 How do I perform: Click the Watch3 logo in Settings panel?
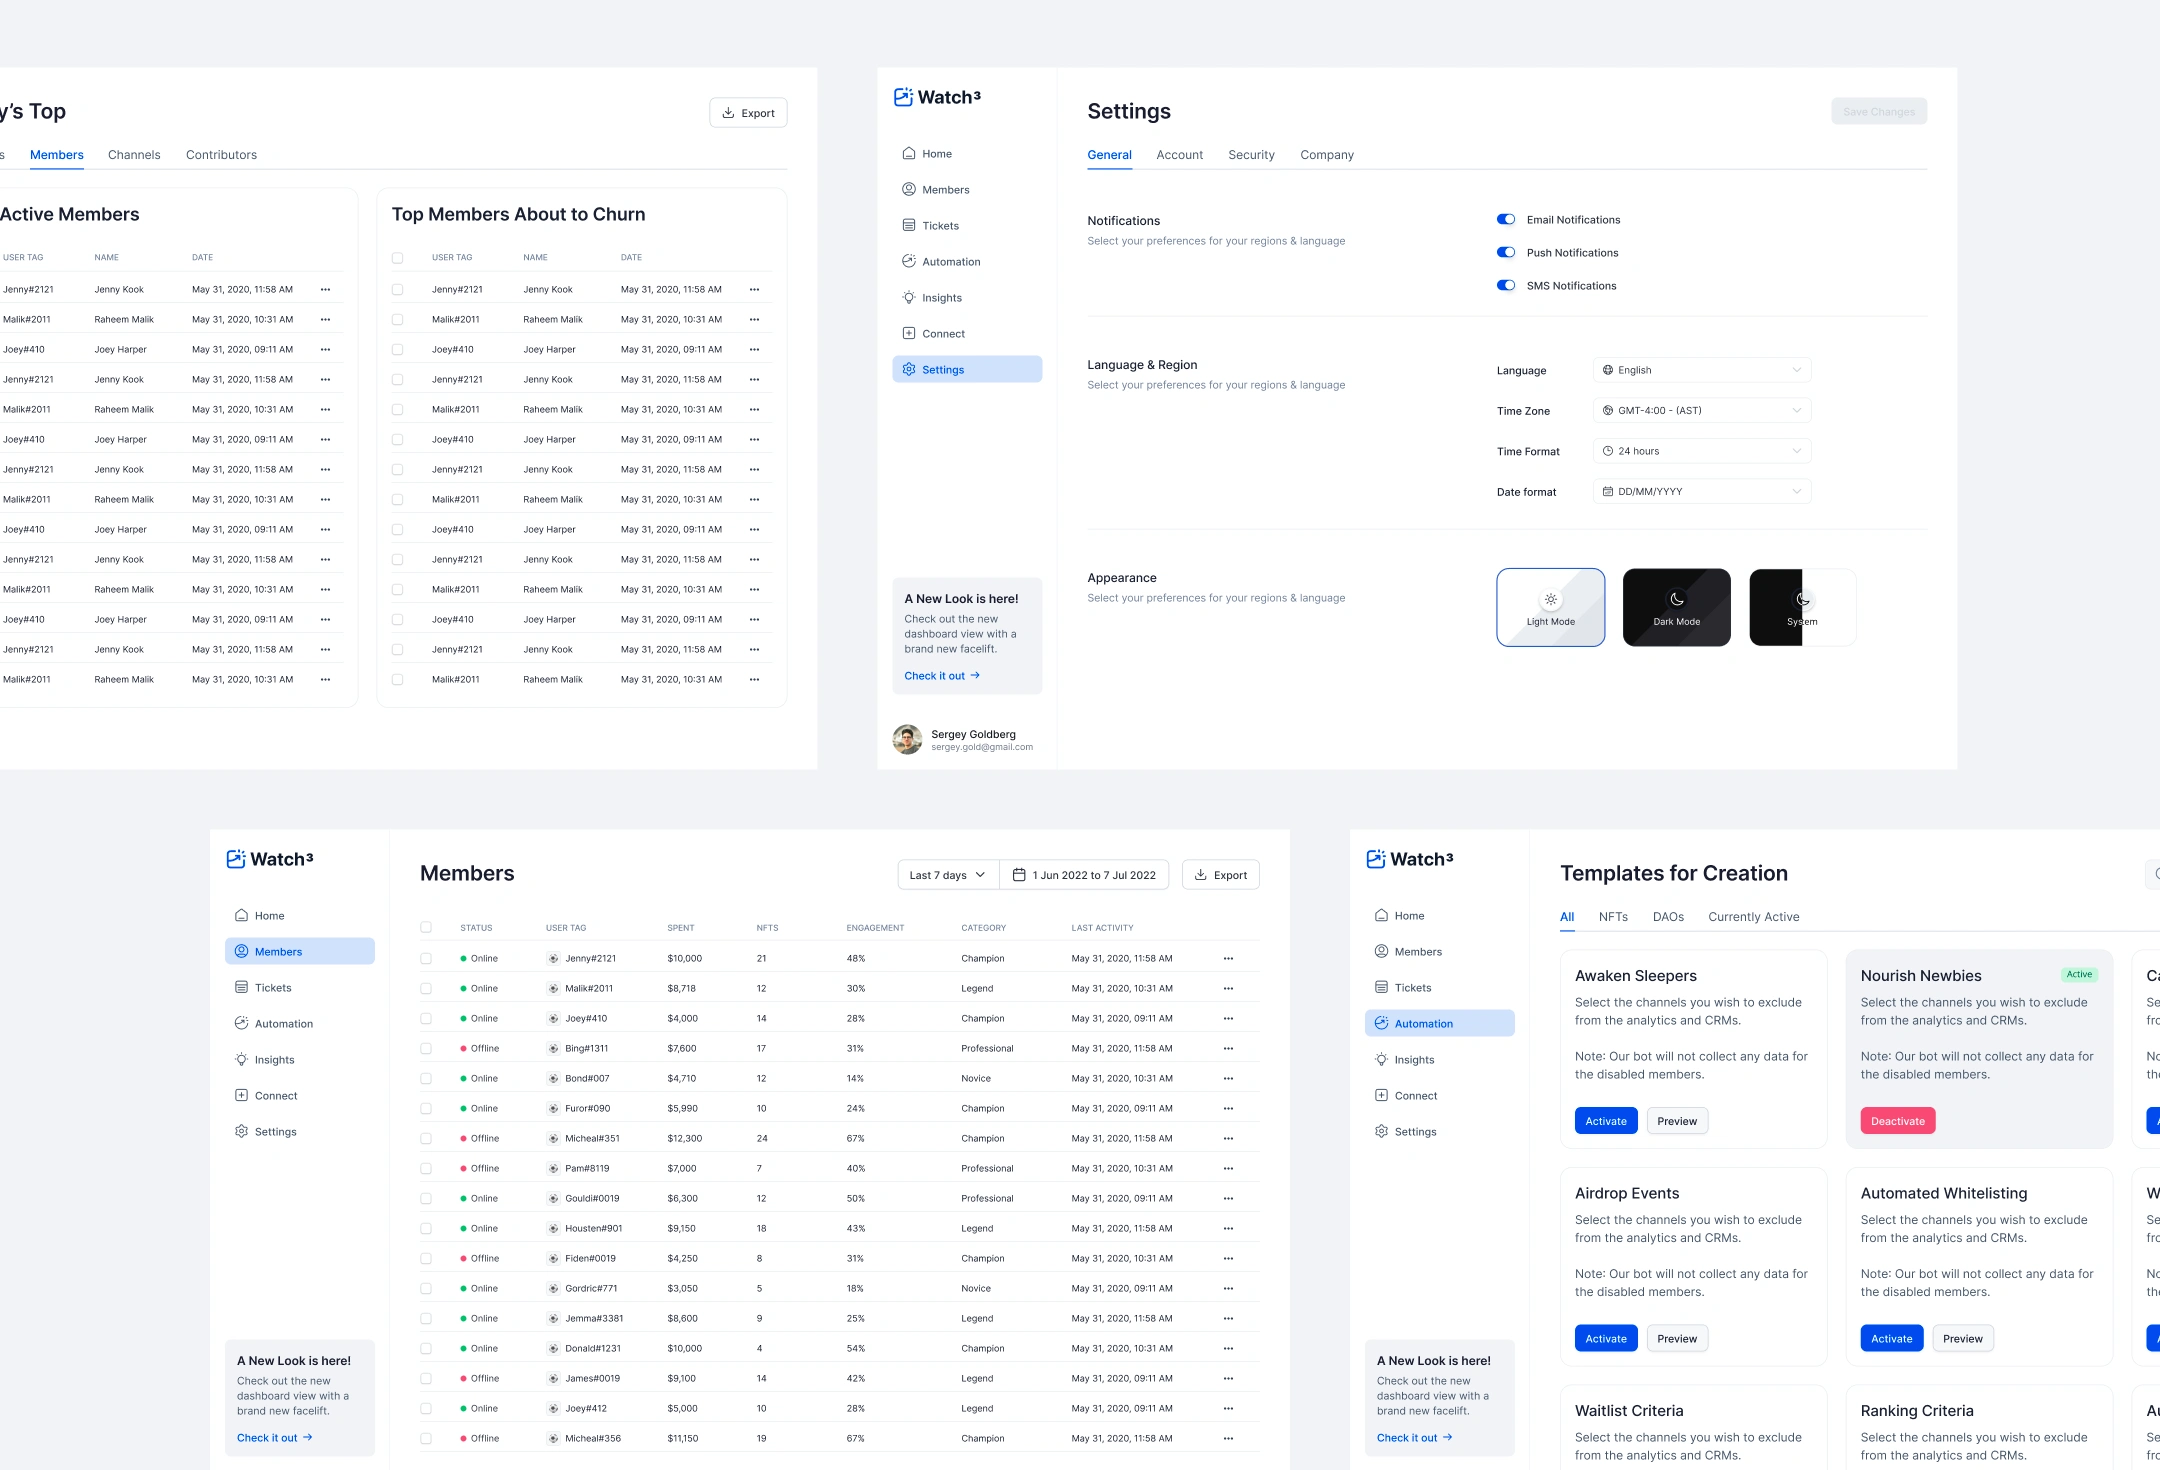tap(937, 97)
